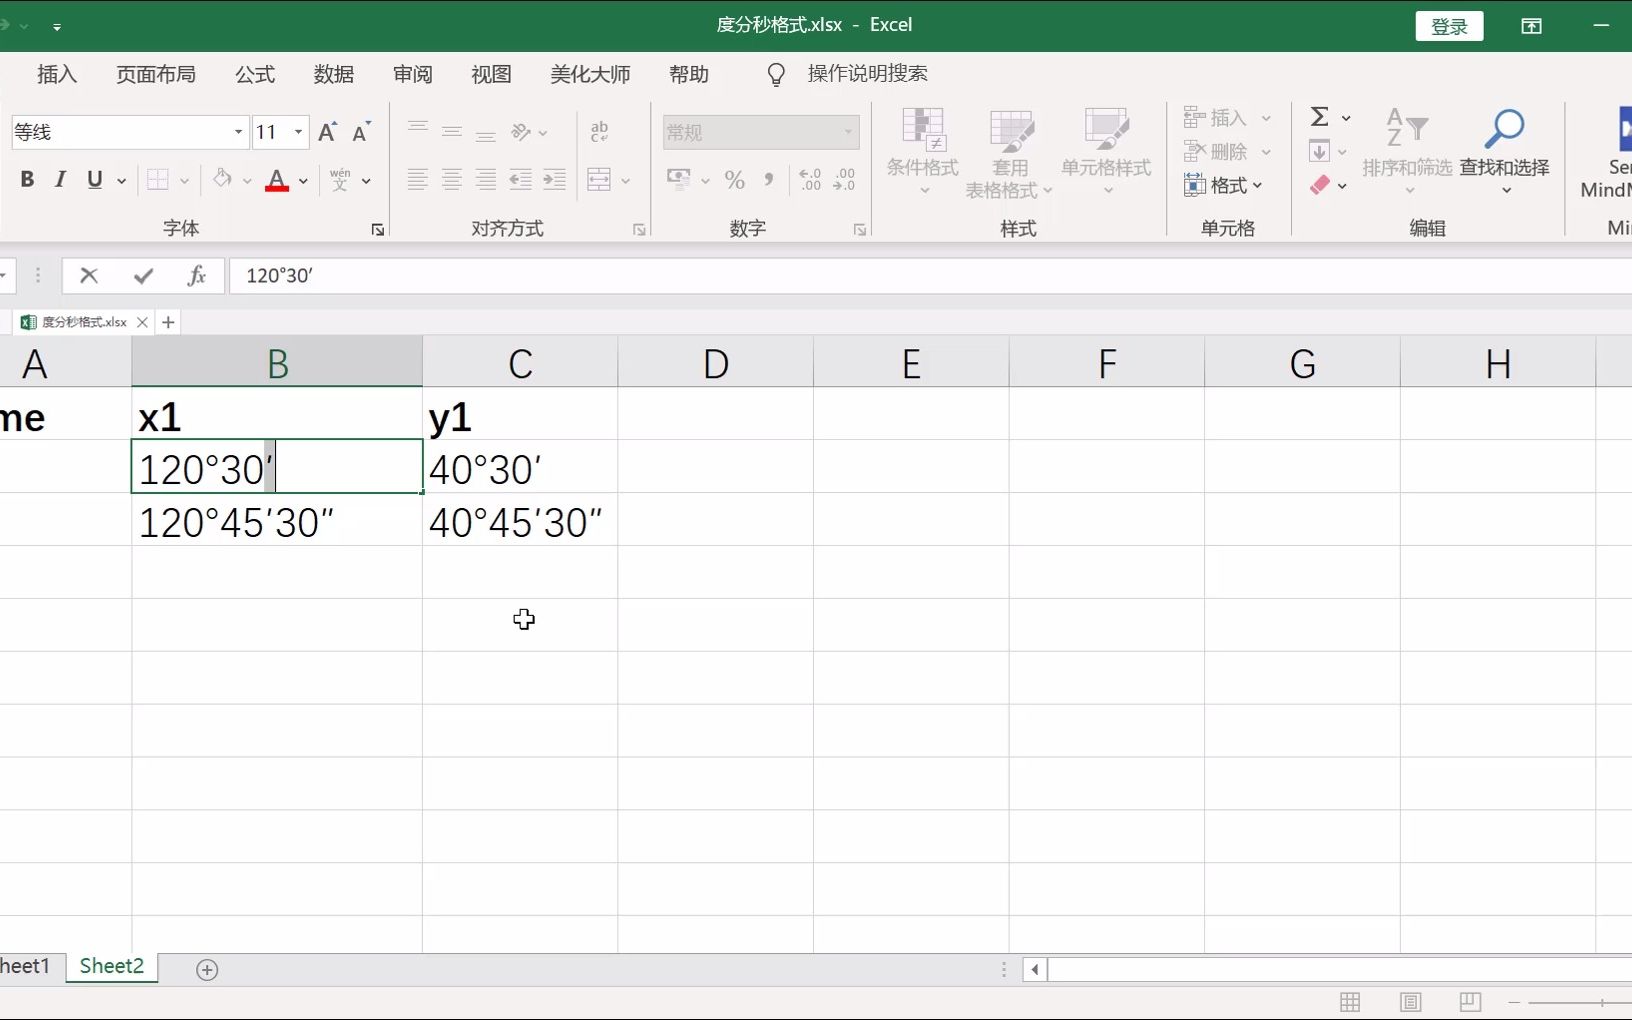
Task: Open the font color swatch dropdown
Action: (x=305, y=180)
